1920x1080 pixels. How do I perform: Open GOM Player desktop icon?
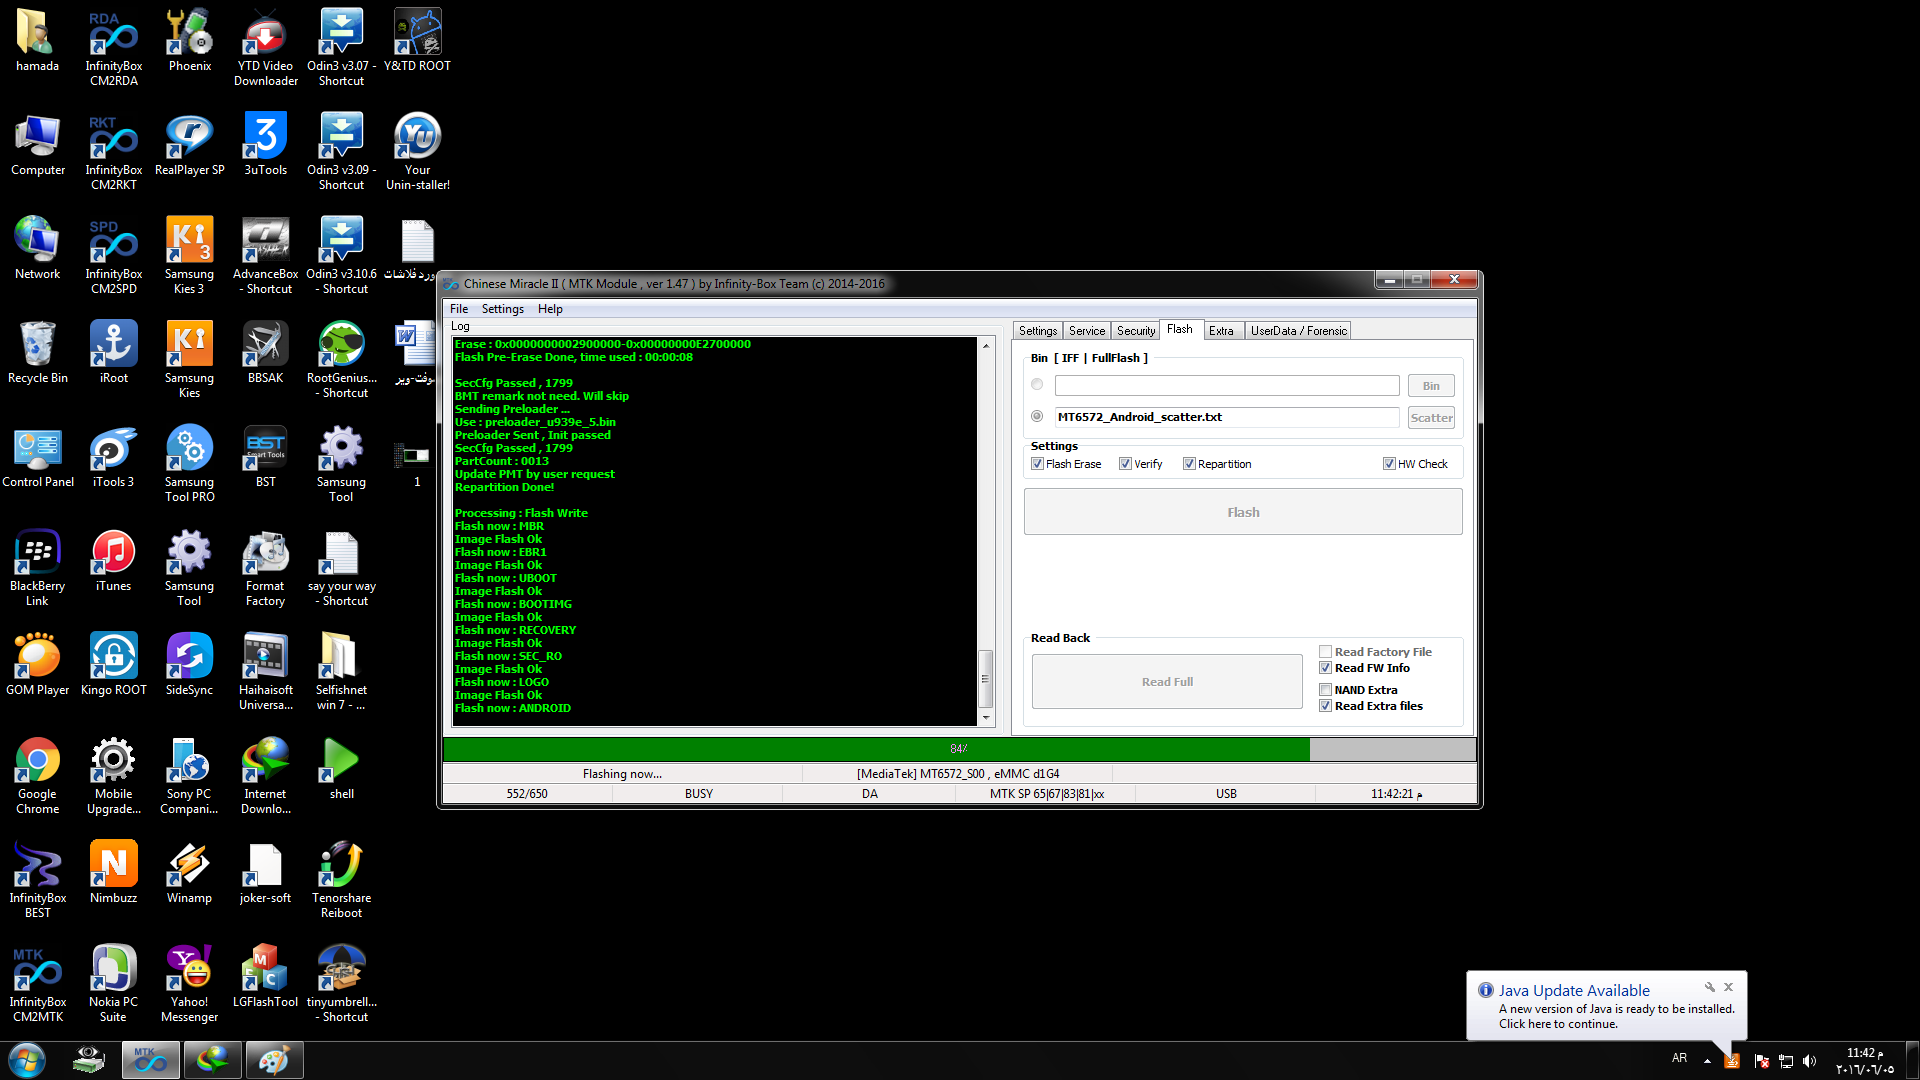38,664
